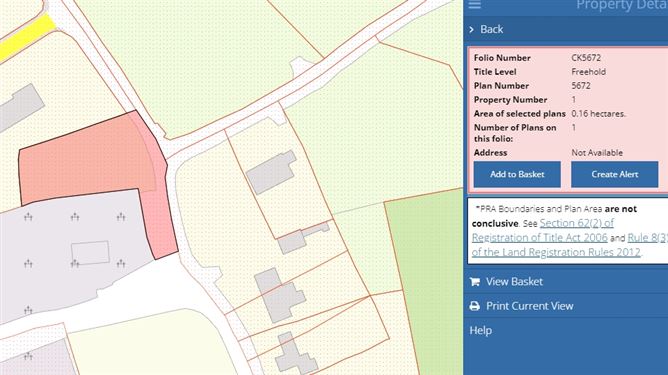Open View Basket menu item
The image size is (668, 375).
514,282
